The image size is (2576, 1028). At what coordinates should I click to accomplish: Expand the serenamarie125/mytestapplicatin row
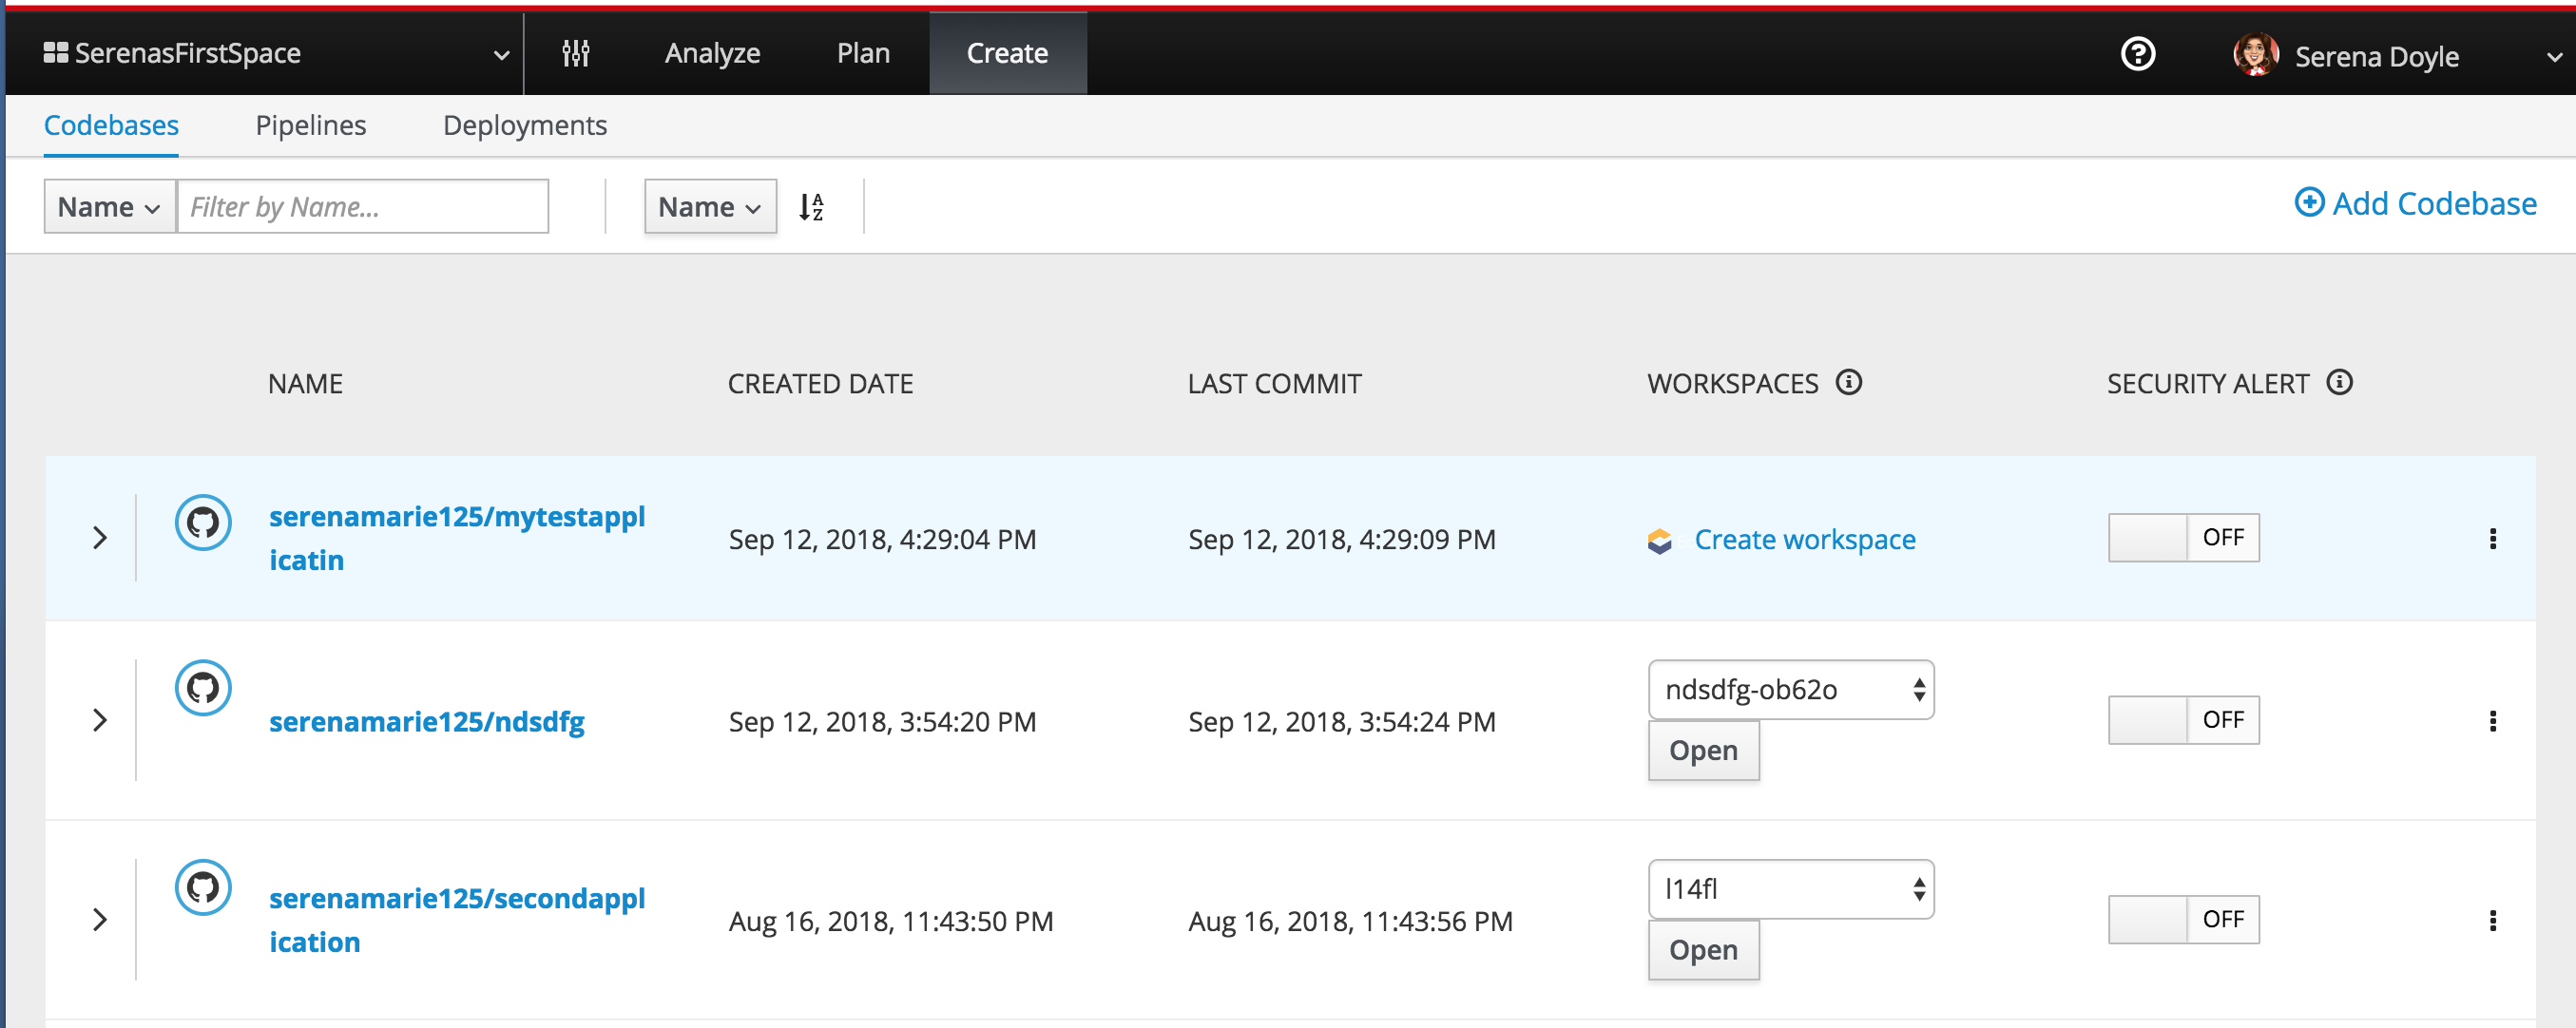pyautogui.click(x=99, y=538)
